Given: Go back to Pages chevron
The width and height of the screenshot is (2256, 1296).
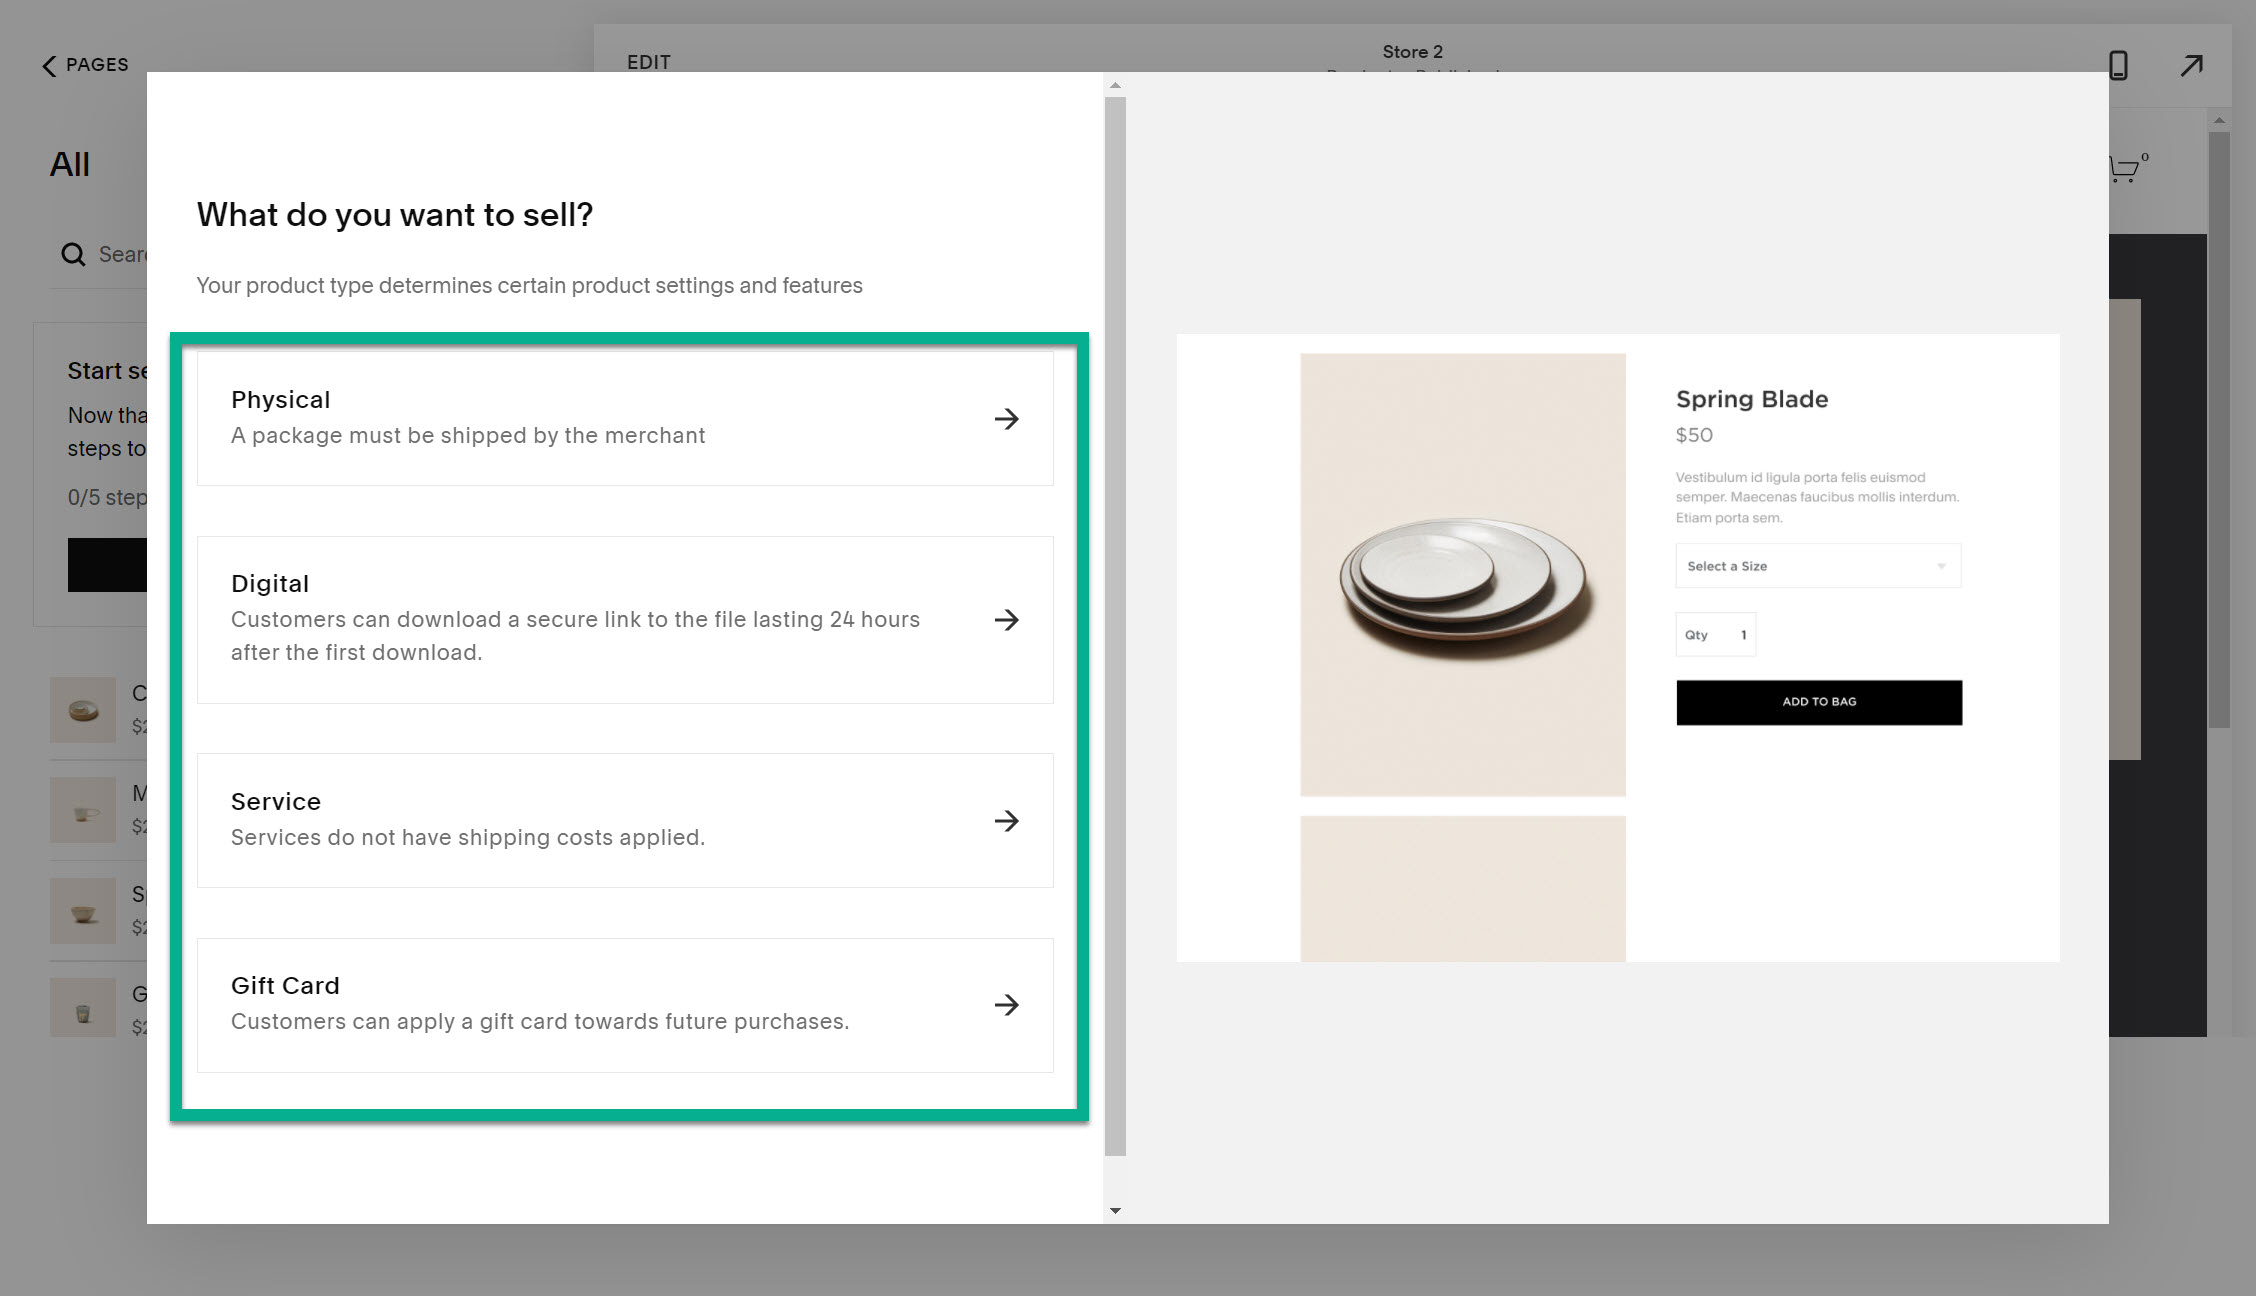Looking at the screenshot, I should pos(49,66).
